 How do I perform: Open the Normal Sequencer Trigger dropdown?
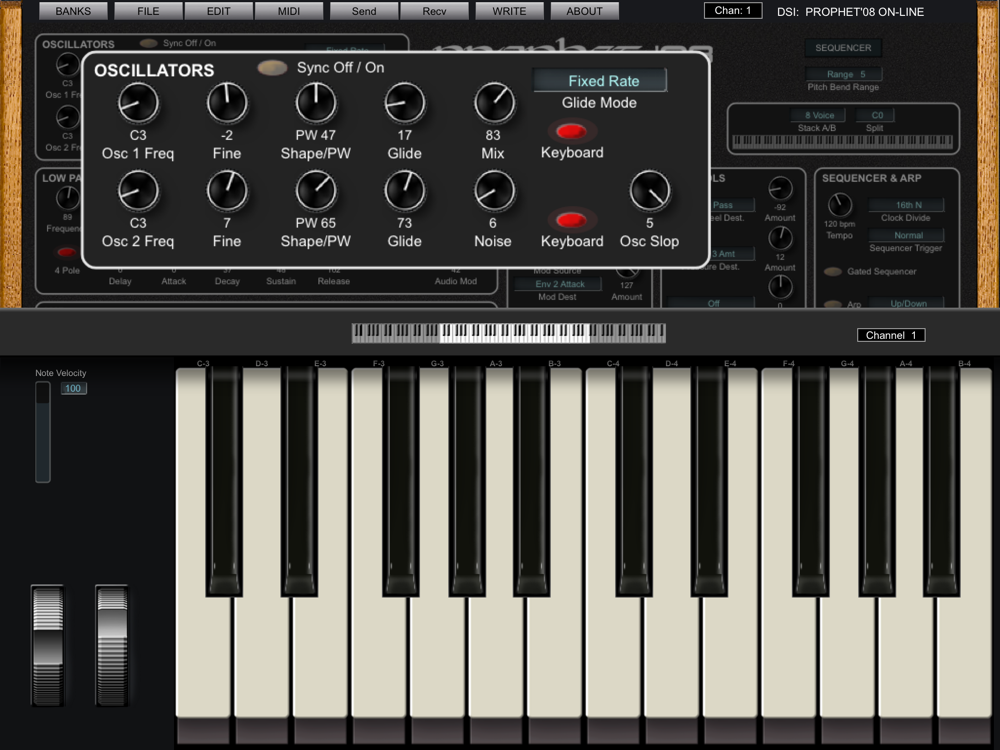(906, 235)
